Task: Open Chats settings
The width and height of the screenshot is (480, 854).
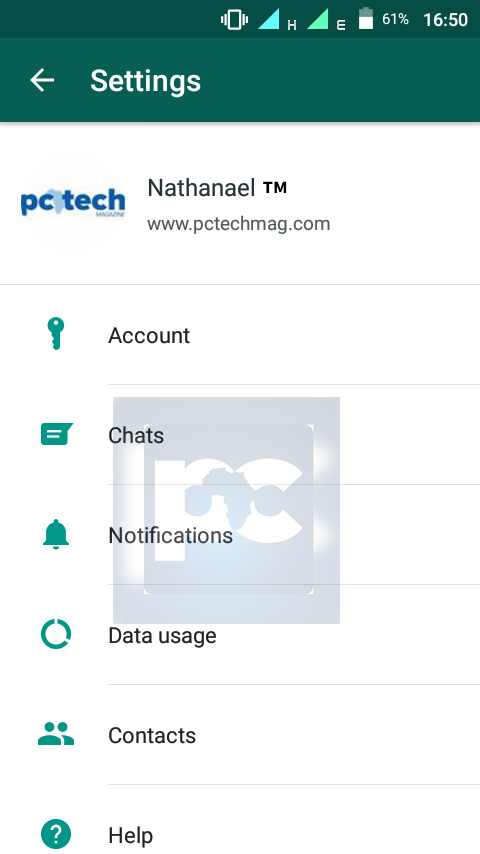Action: click(x=240, y=435)
